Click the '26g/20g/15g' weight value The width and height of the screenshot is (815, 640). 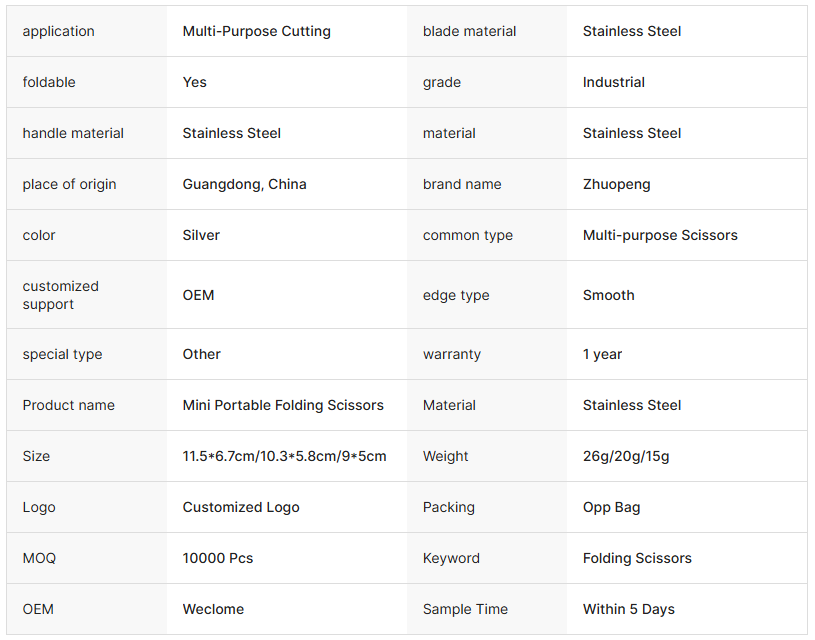[626, 456]
